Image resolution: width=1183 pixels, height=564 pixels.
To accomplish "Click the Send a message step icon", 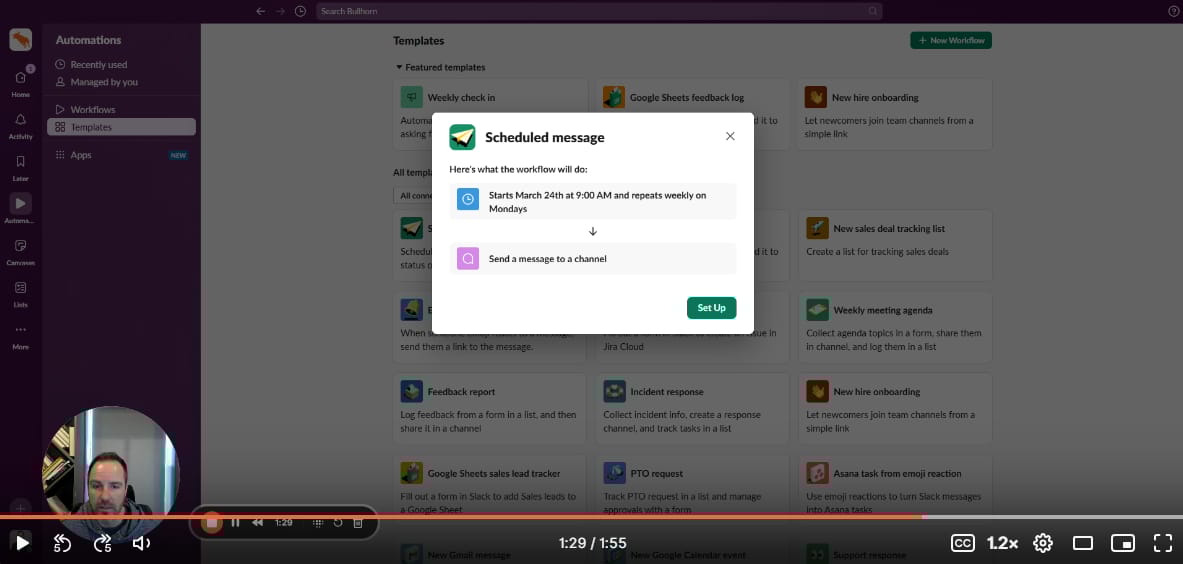I will [x=468, y=259].
